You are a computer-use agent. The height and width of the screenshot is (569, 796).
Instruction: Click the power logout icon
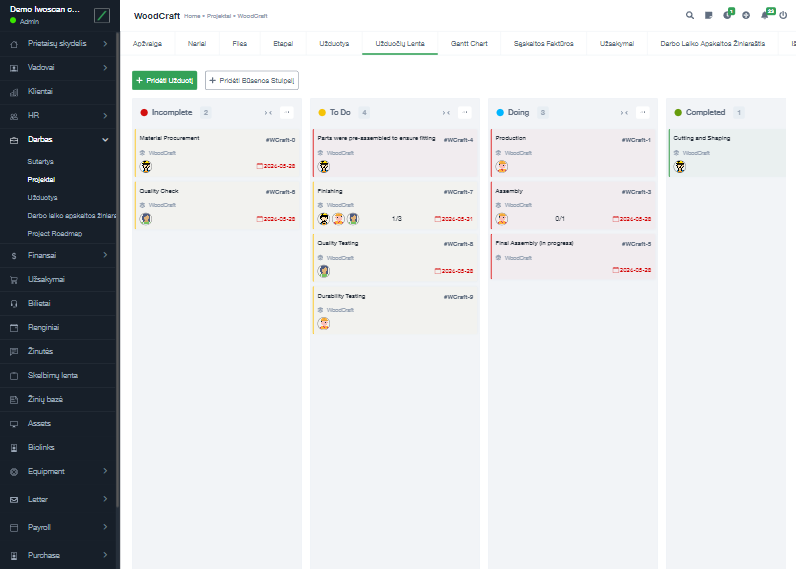pos(782,16)
